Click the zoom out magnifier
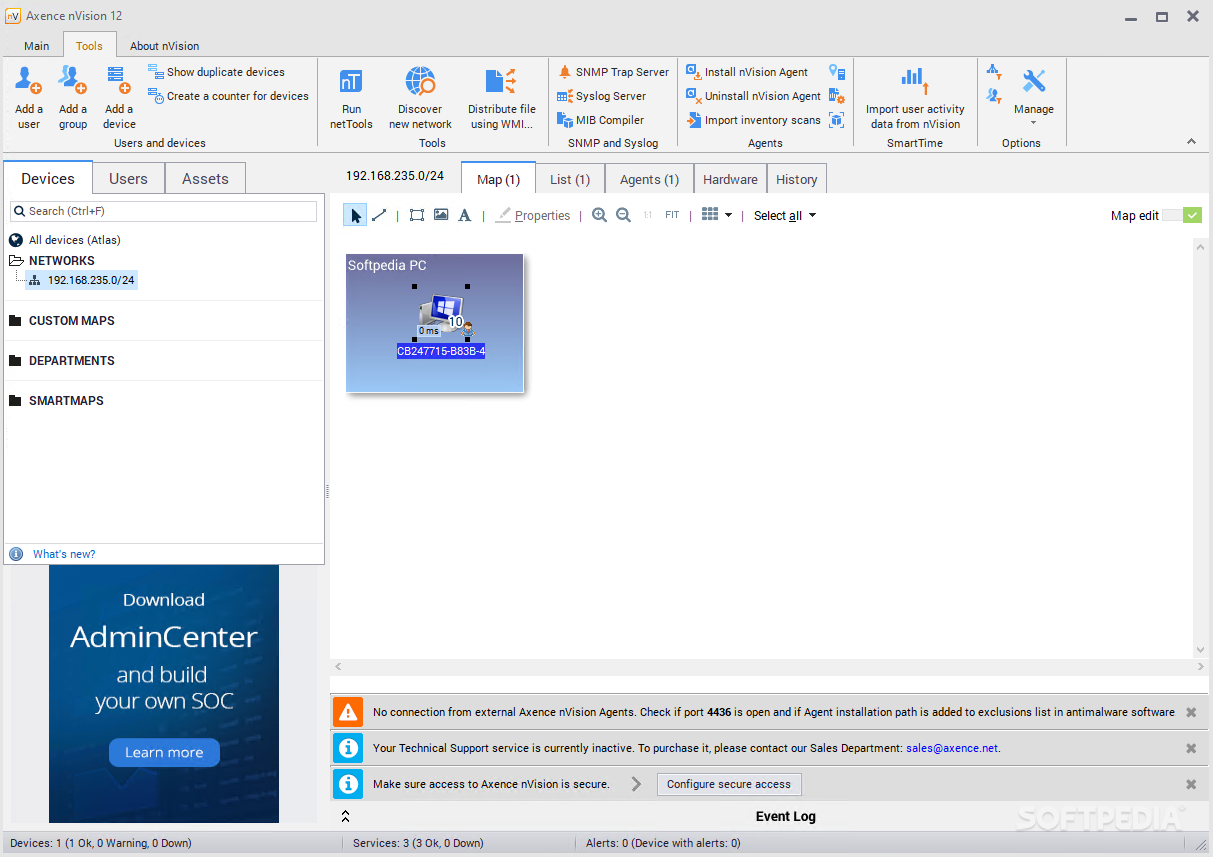Screen dimensions: 1213x857 point(623,215)
